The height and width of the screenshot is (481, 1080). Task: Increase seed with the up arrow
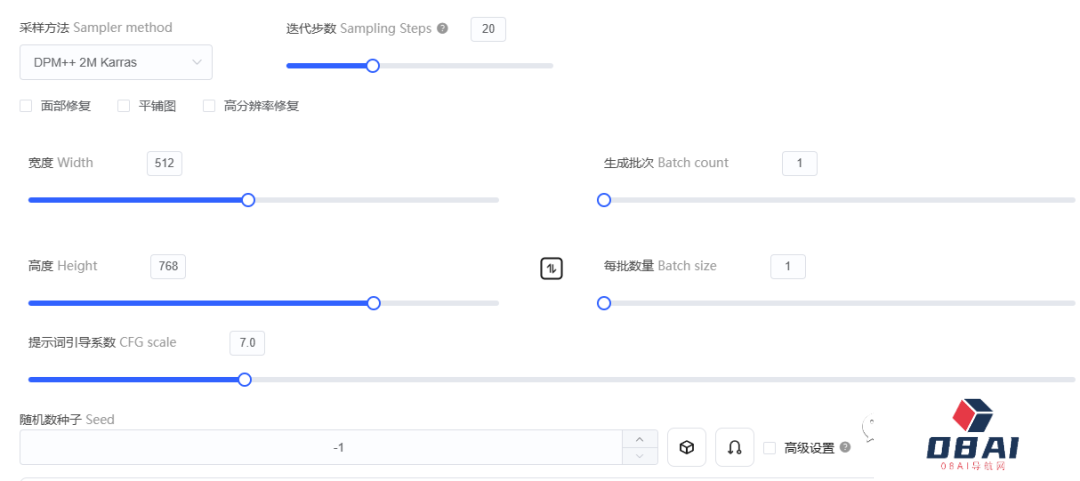coord(640,439)
